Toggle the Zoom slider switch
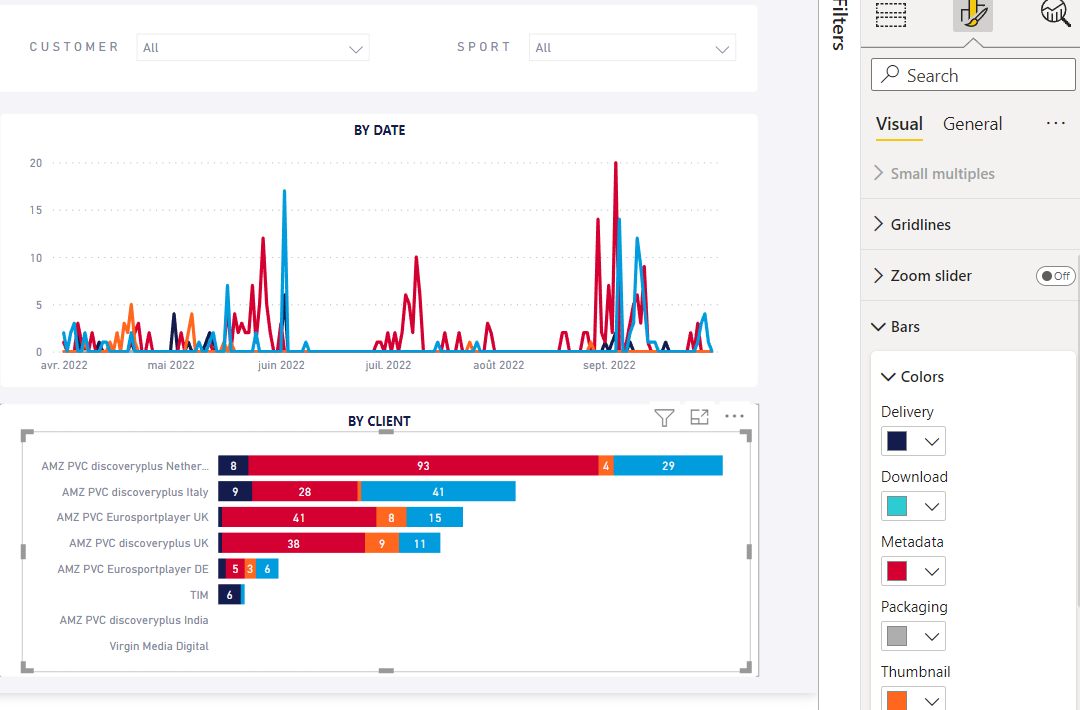The image size is (1080, 710). coord(1055,276)
